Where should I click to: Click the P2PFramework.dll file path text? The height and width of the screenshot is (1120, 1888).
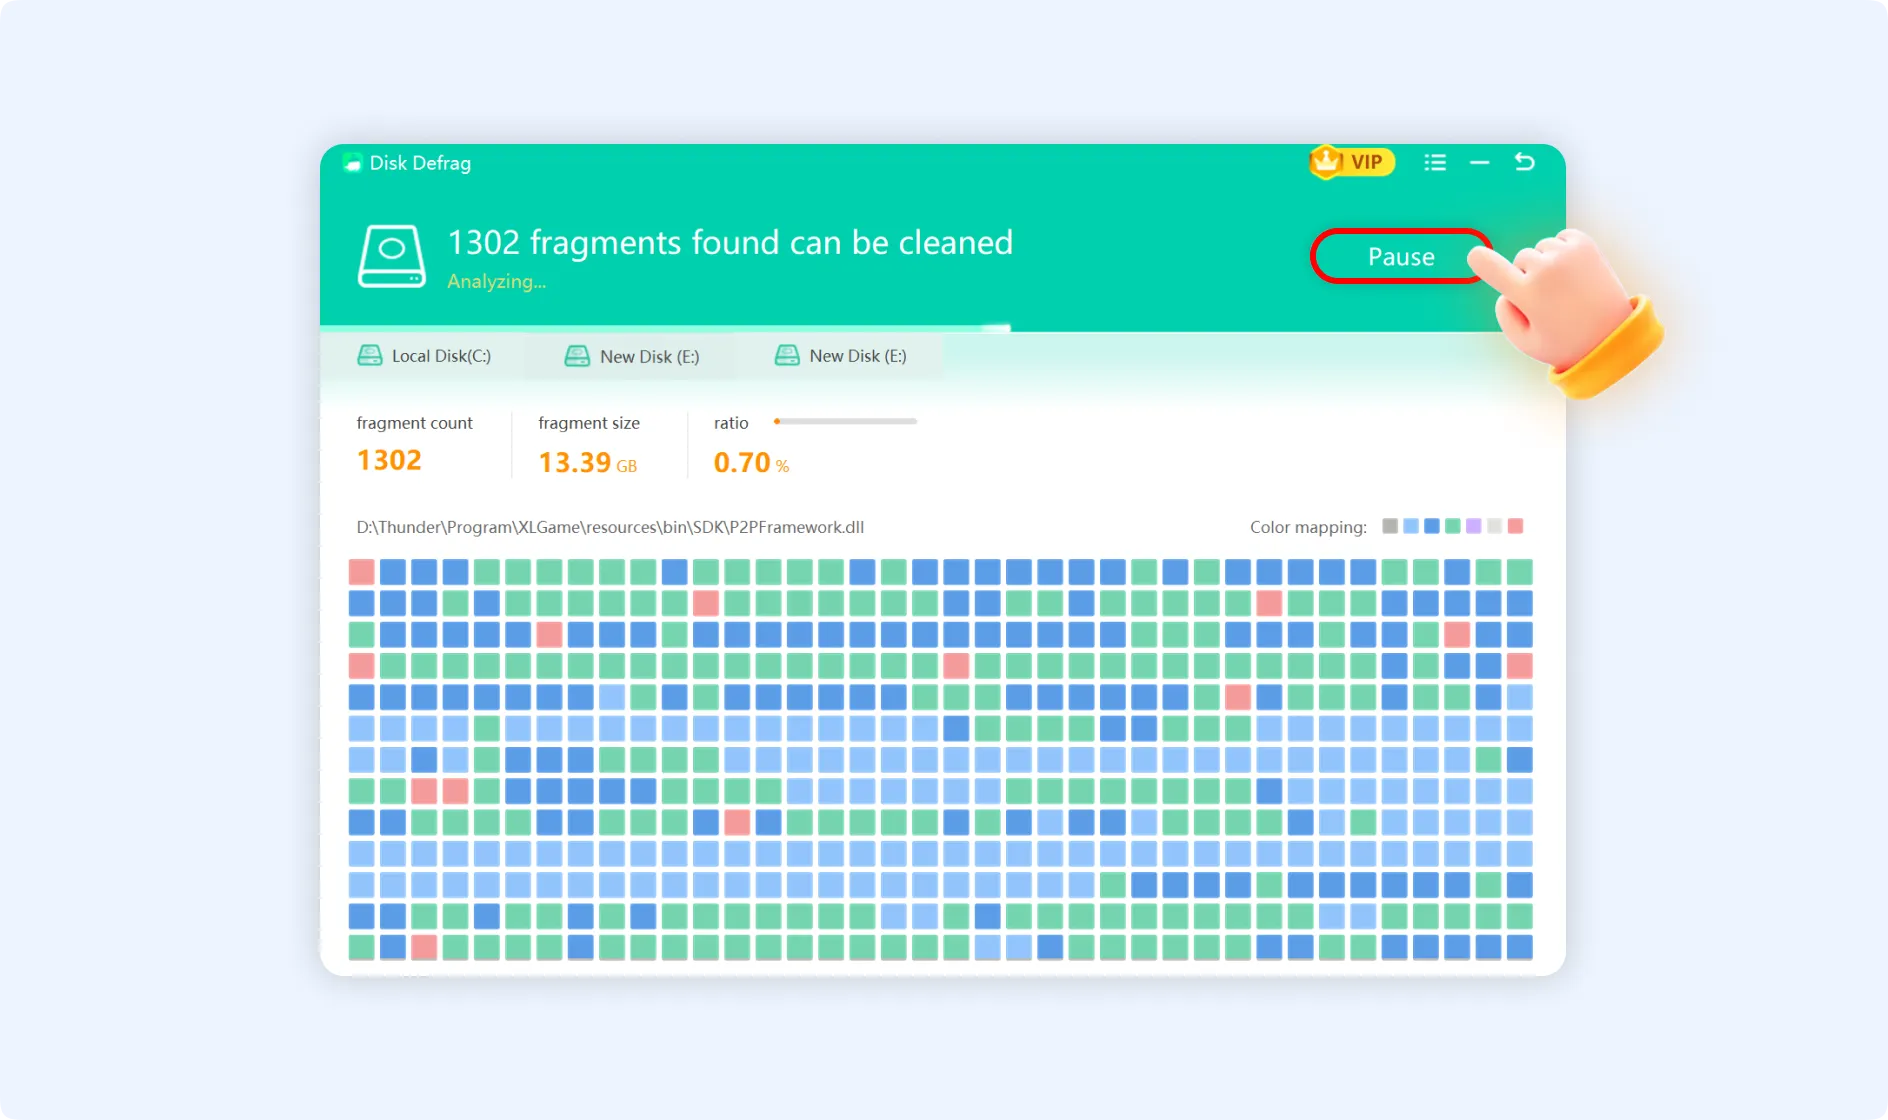610,527
